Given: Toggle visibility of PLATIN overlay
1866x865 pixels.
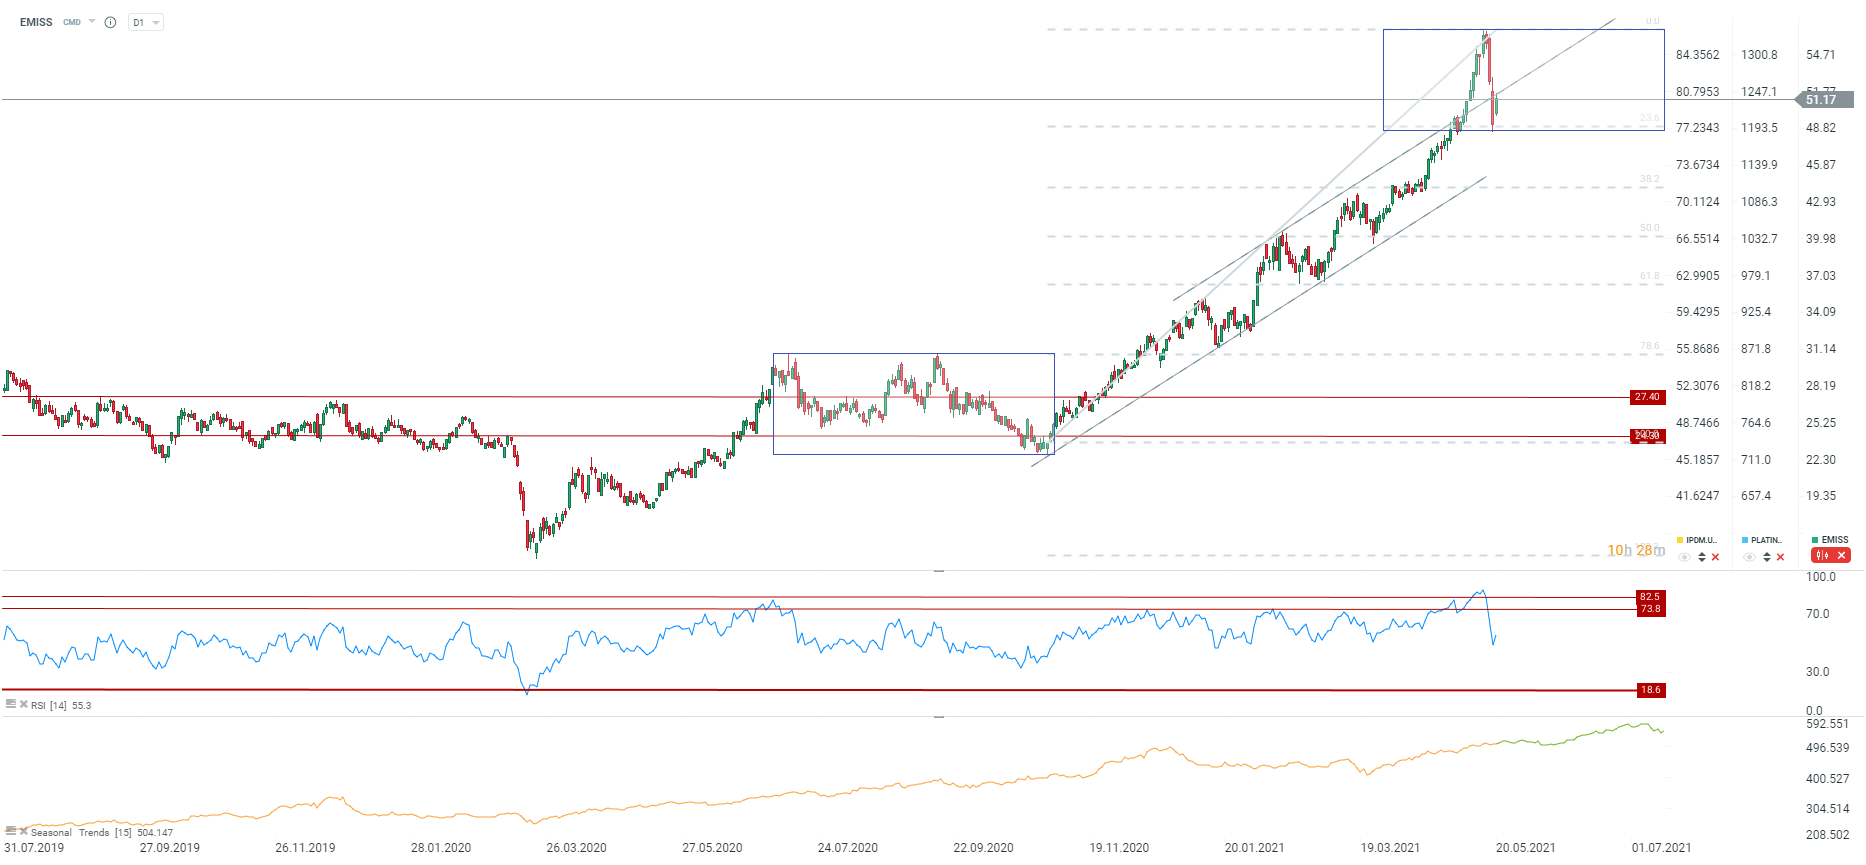Looking at the screenshot, I should (1749, 557).
